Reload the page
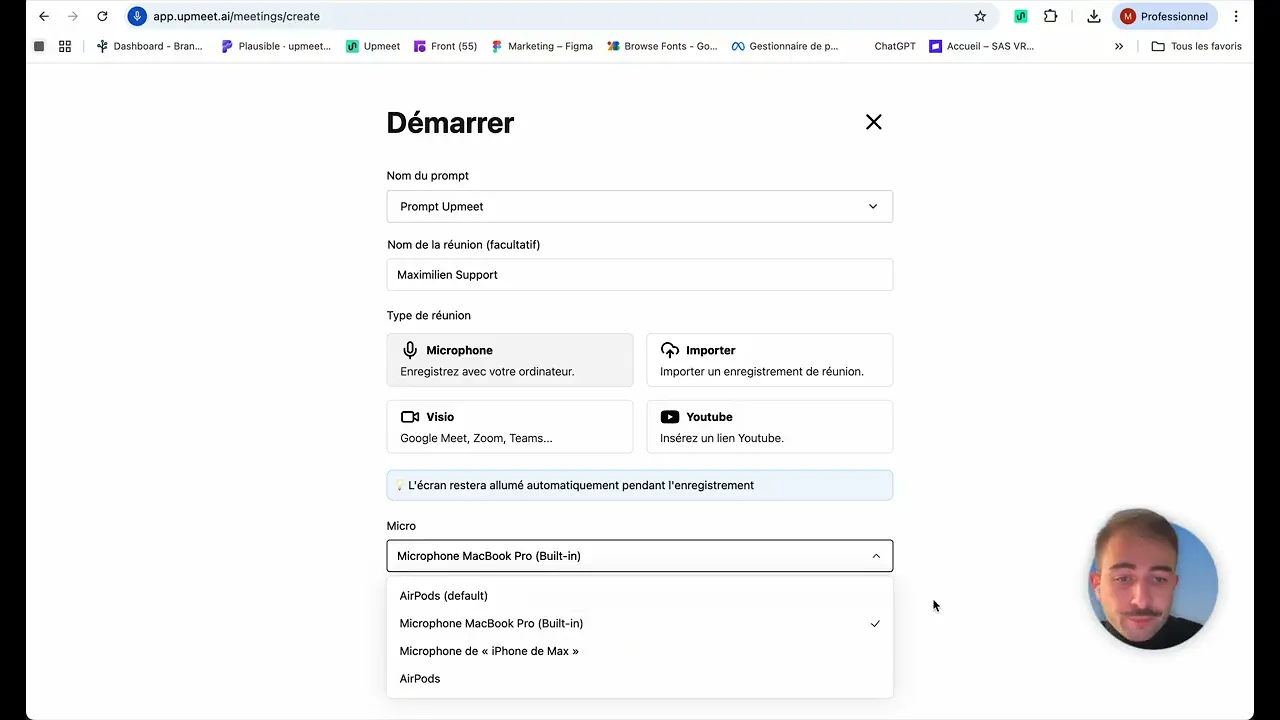 102,16
